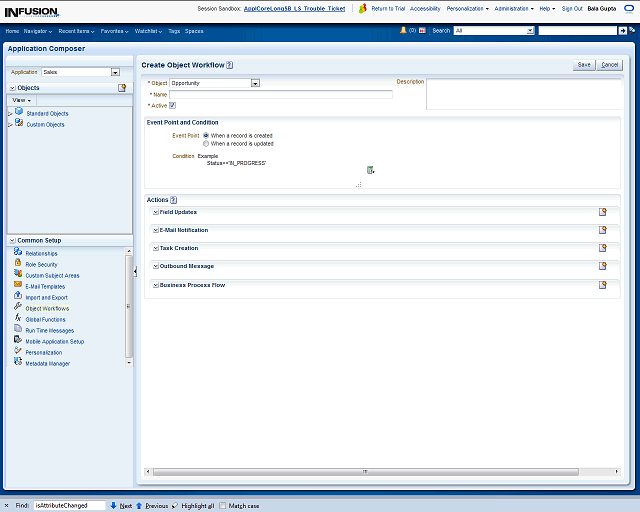Open the condition expression builder icon
The image size is (640, 512).
370,170
